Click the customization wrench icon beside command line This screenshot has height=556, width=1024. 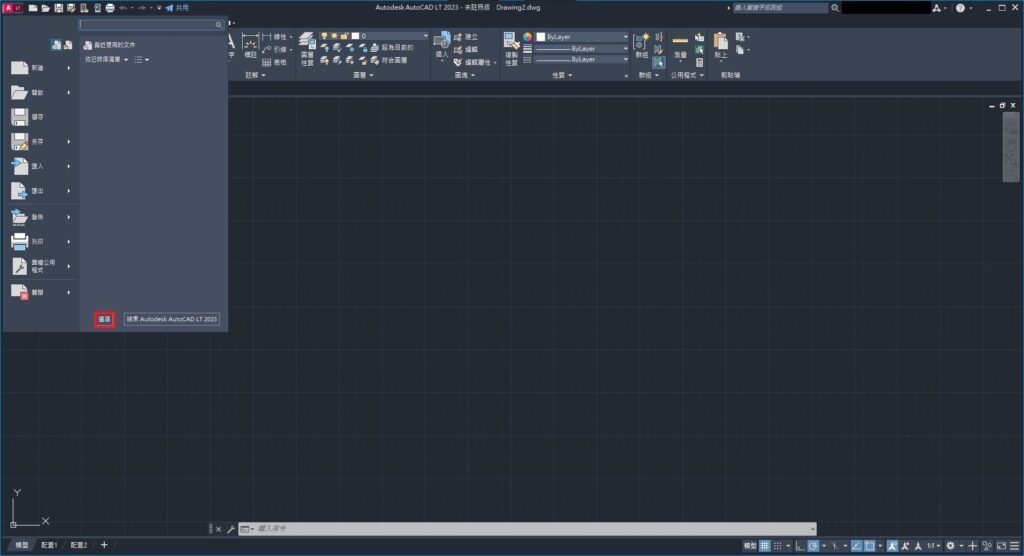231,528
